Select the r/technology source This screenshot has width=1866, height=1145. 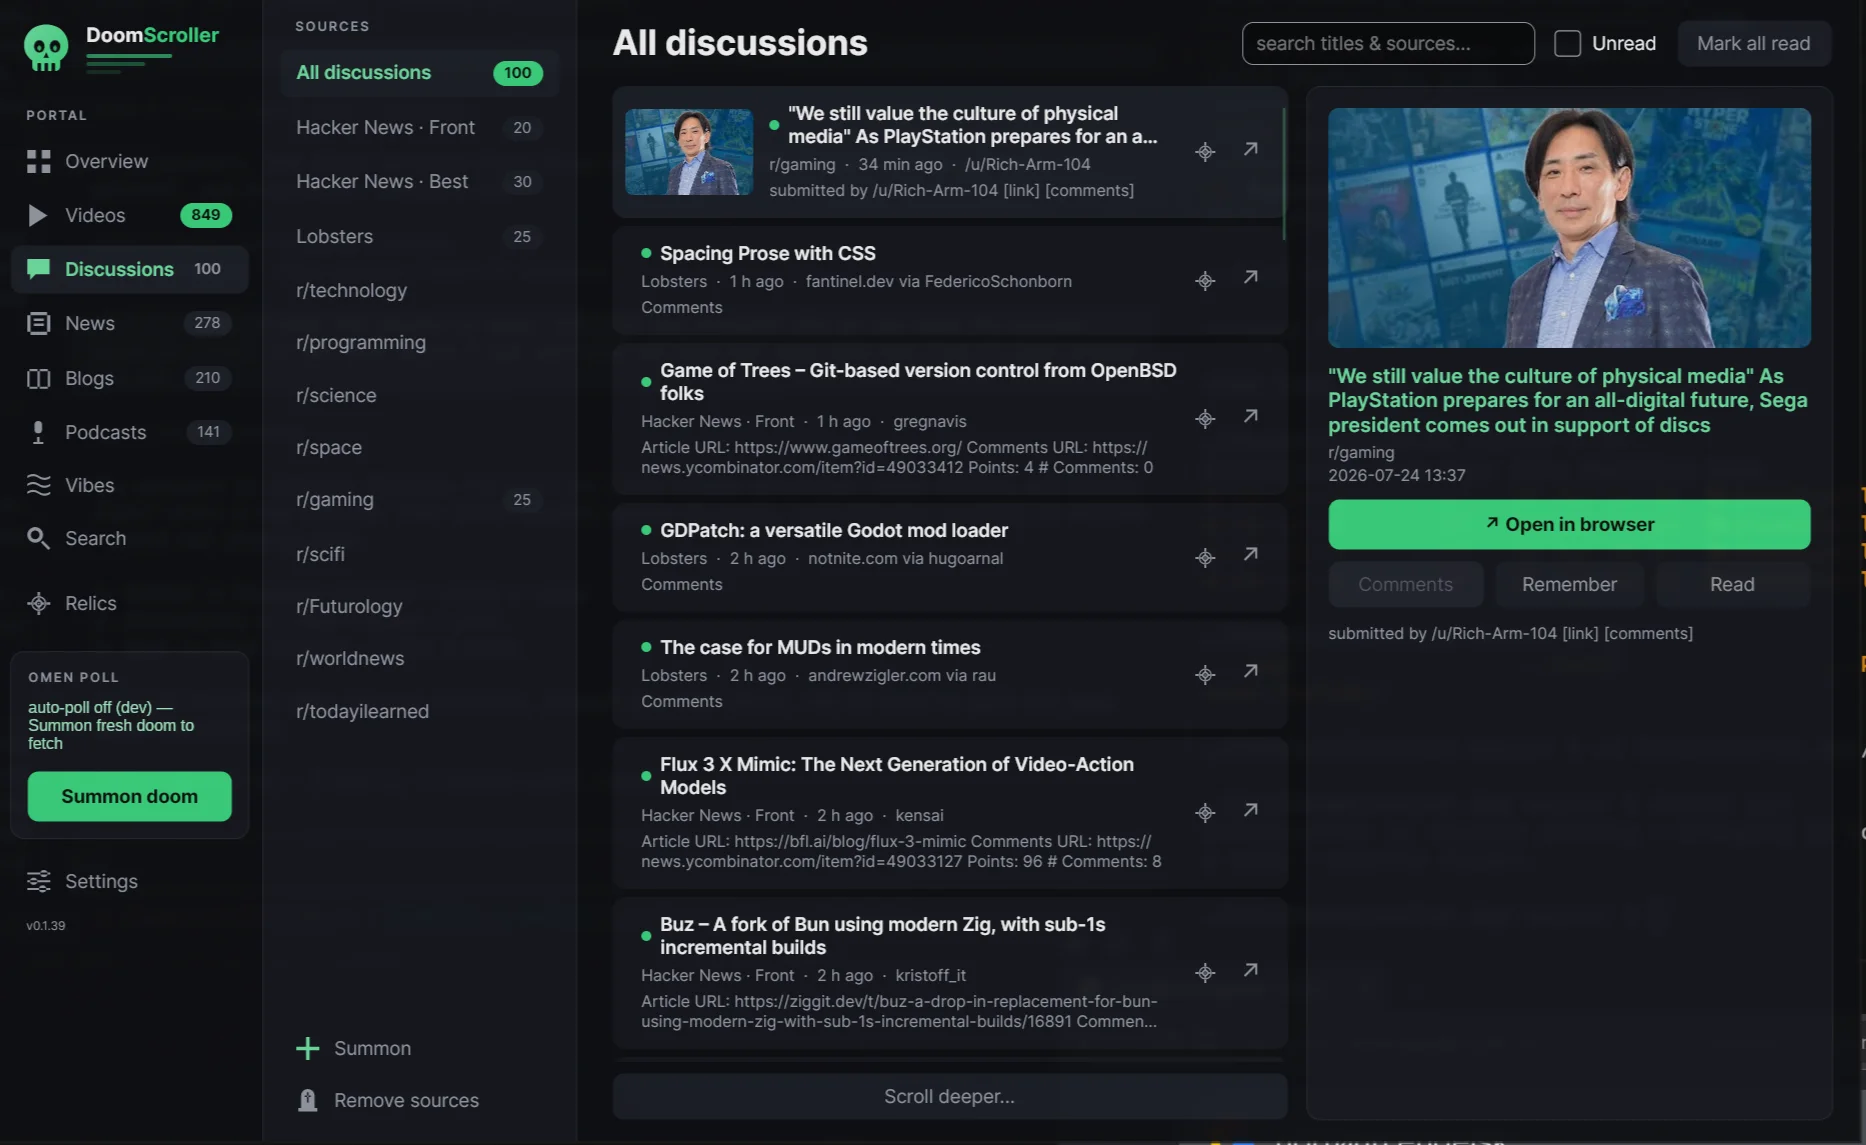point(419,290)
